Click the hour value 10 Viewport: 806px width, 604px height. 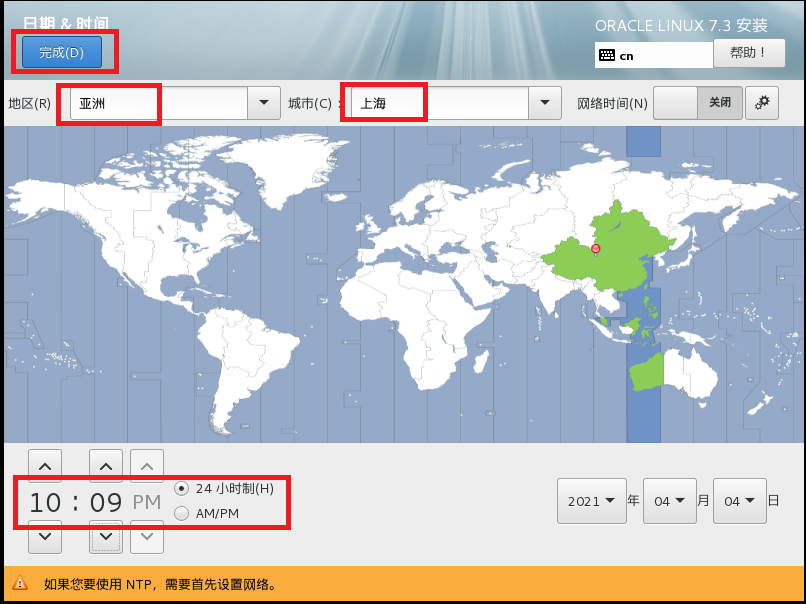pos(45,502)
